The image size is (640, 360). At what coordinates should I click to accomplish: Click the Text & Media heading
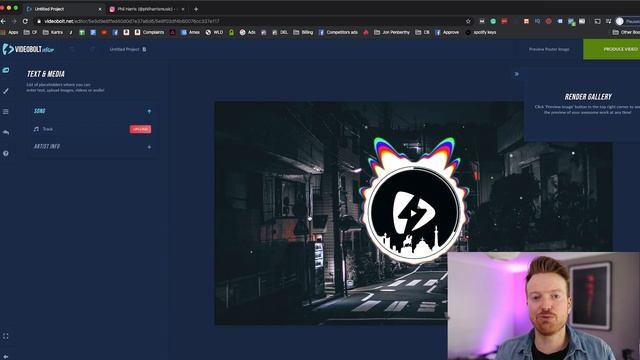tap(46, 74)
